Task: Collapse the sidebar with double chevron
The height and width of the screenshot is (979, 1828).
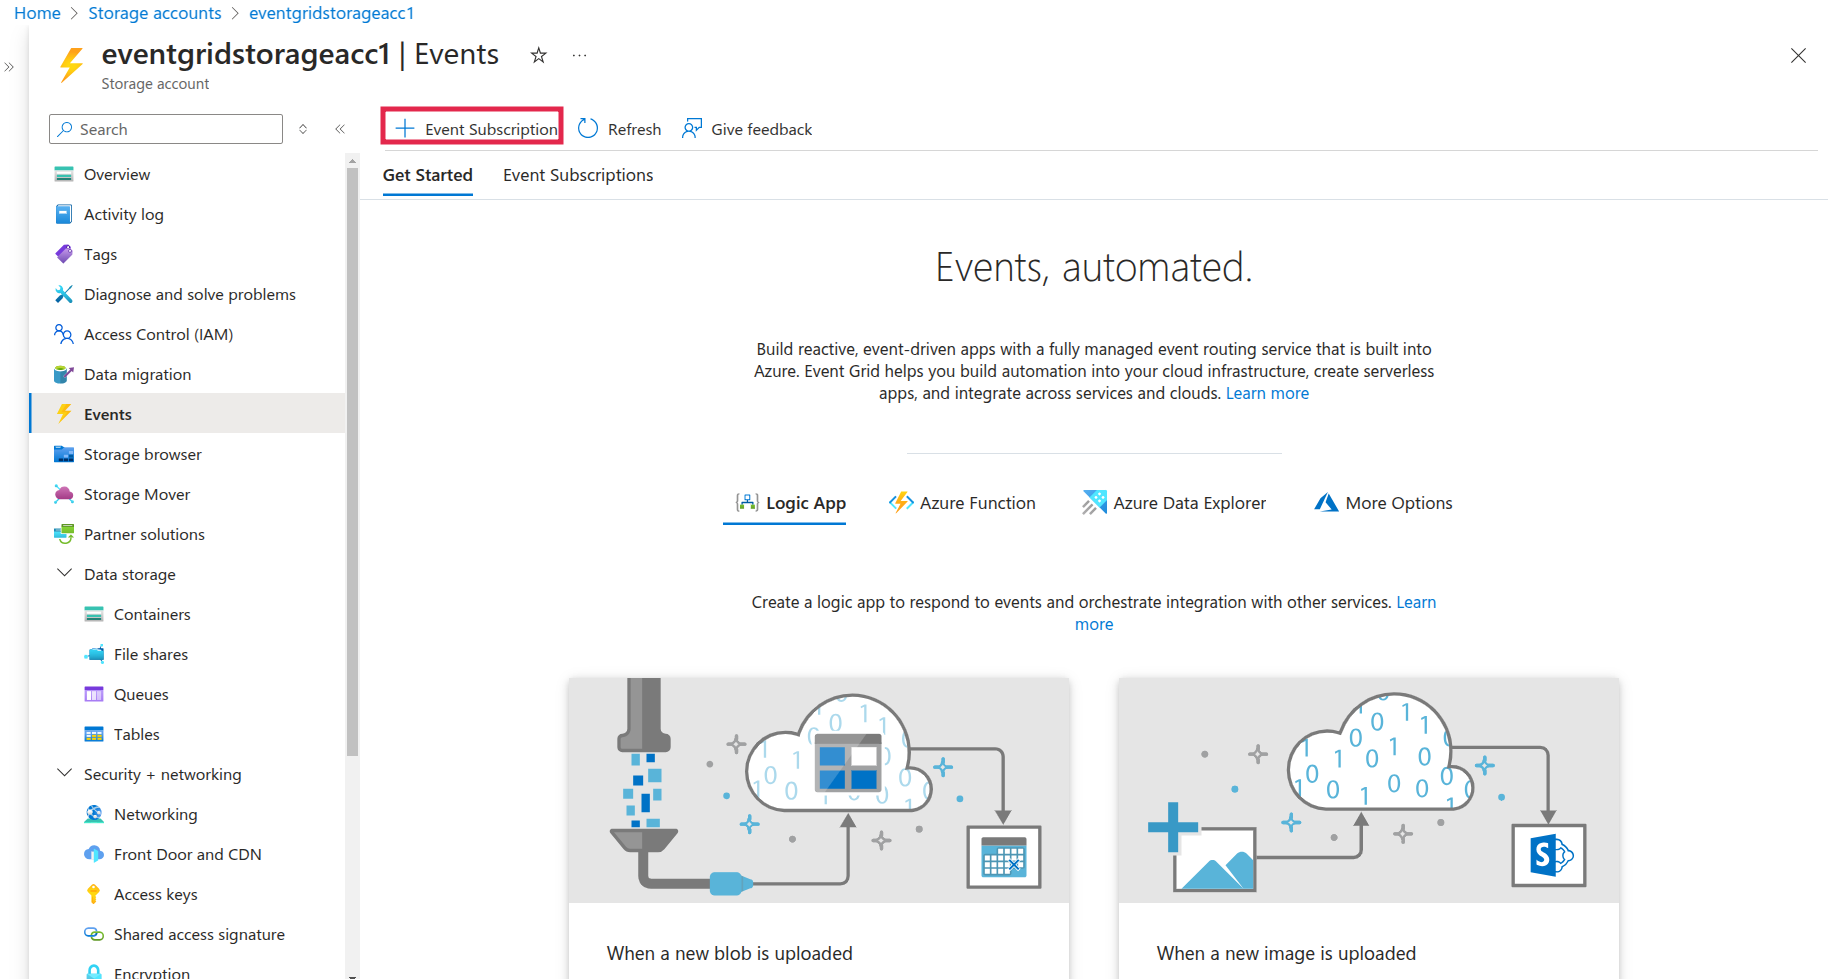Action: (x=340, y=129)
